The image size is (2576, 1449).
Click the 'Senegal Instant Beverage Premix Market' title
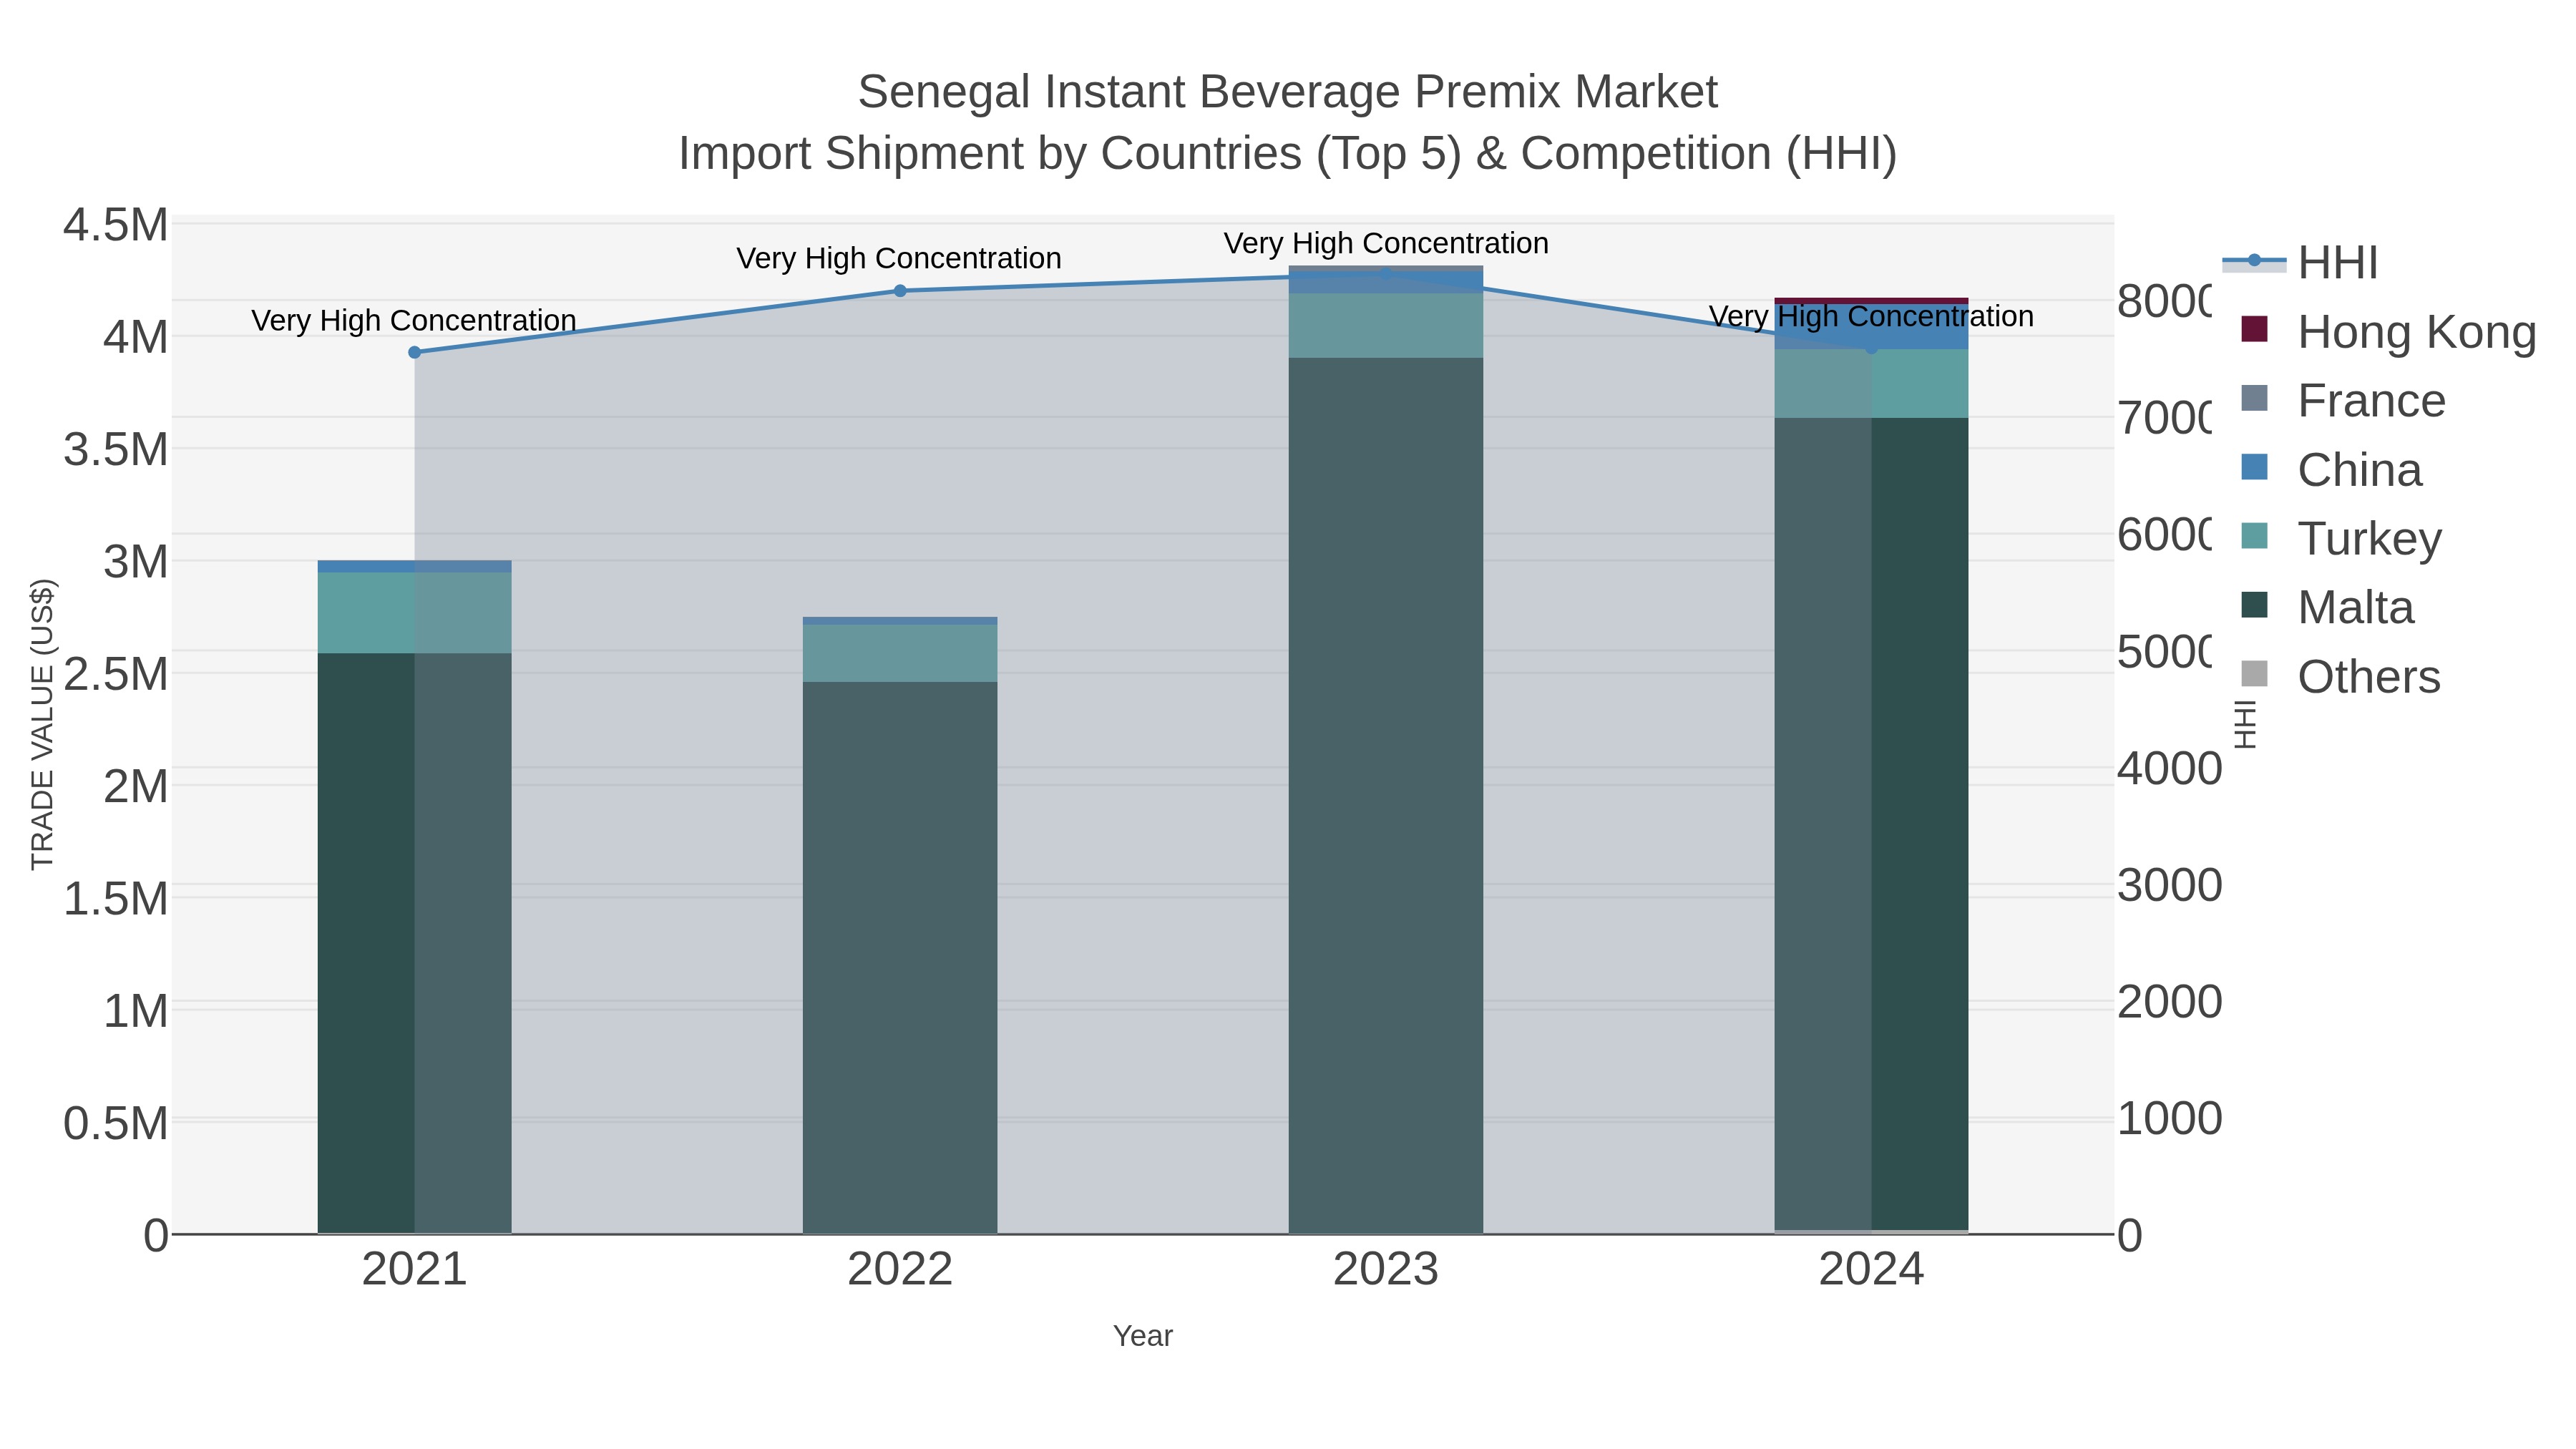click(1288, 92)
